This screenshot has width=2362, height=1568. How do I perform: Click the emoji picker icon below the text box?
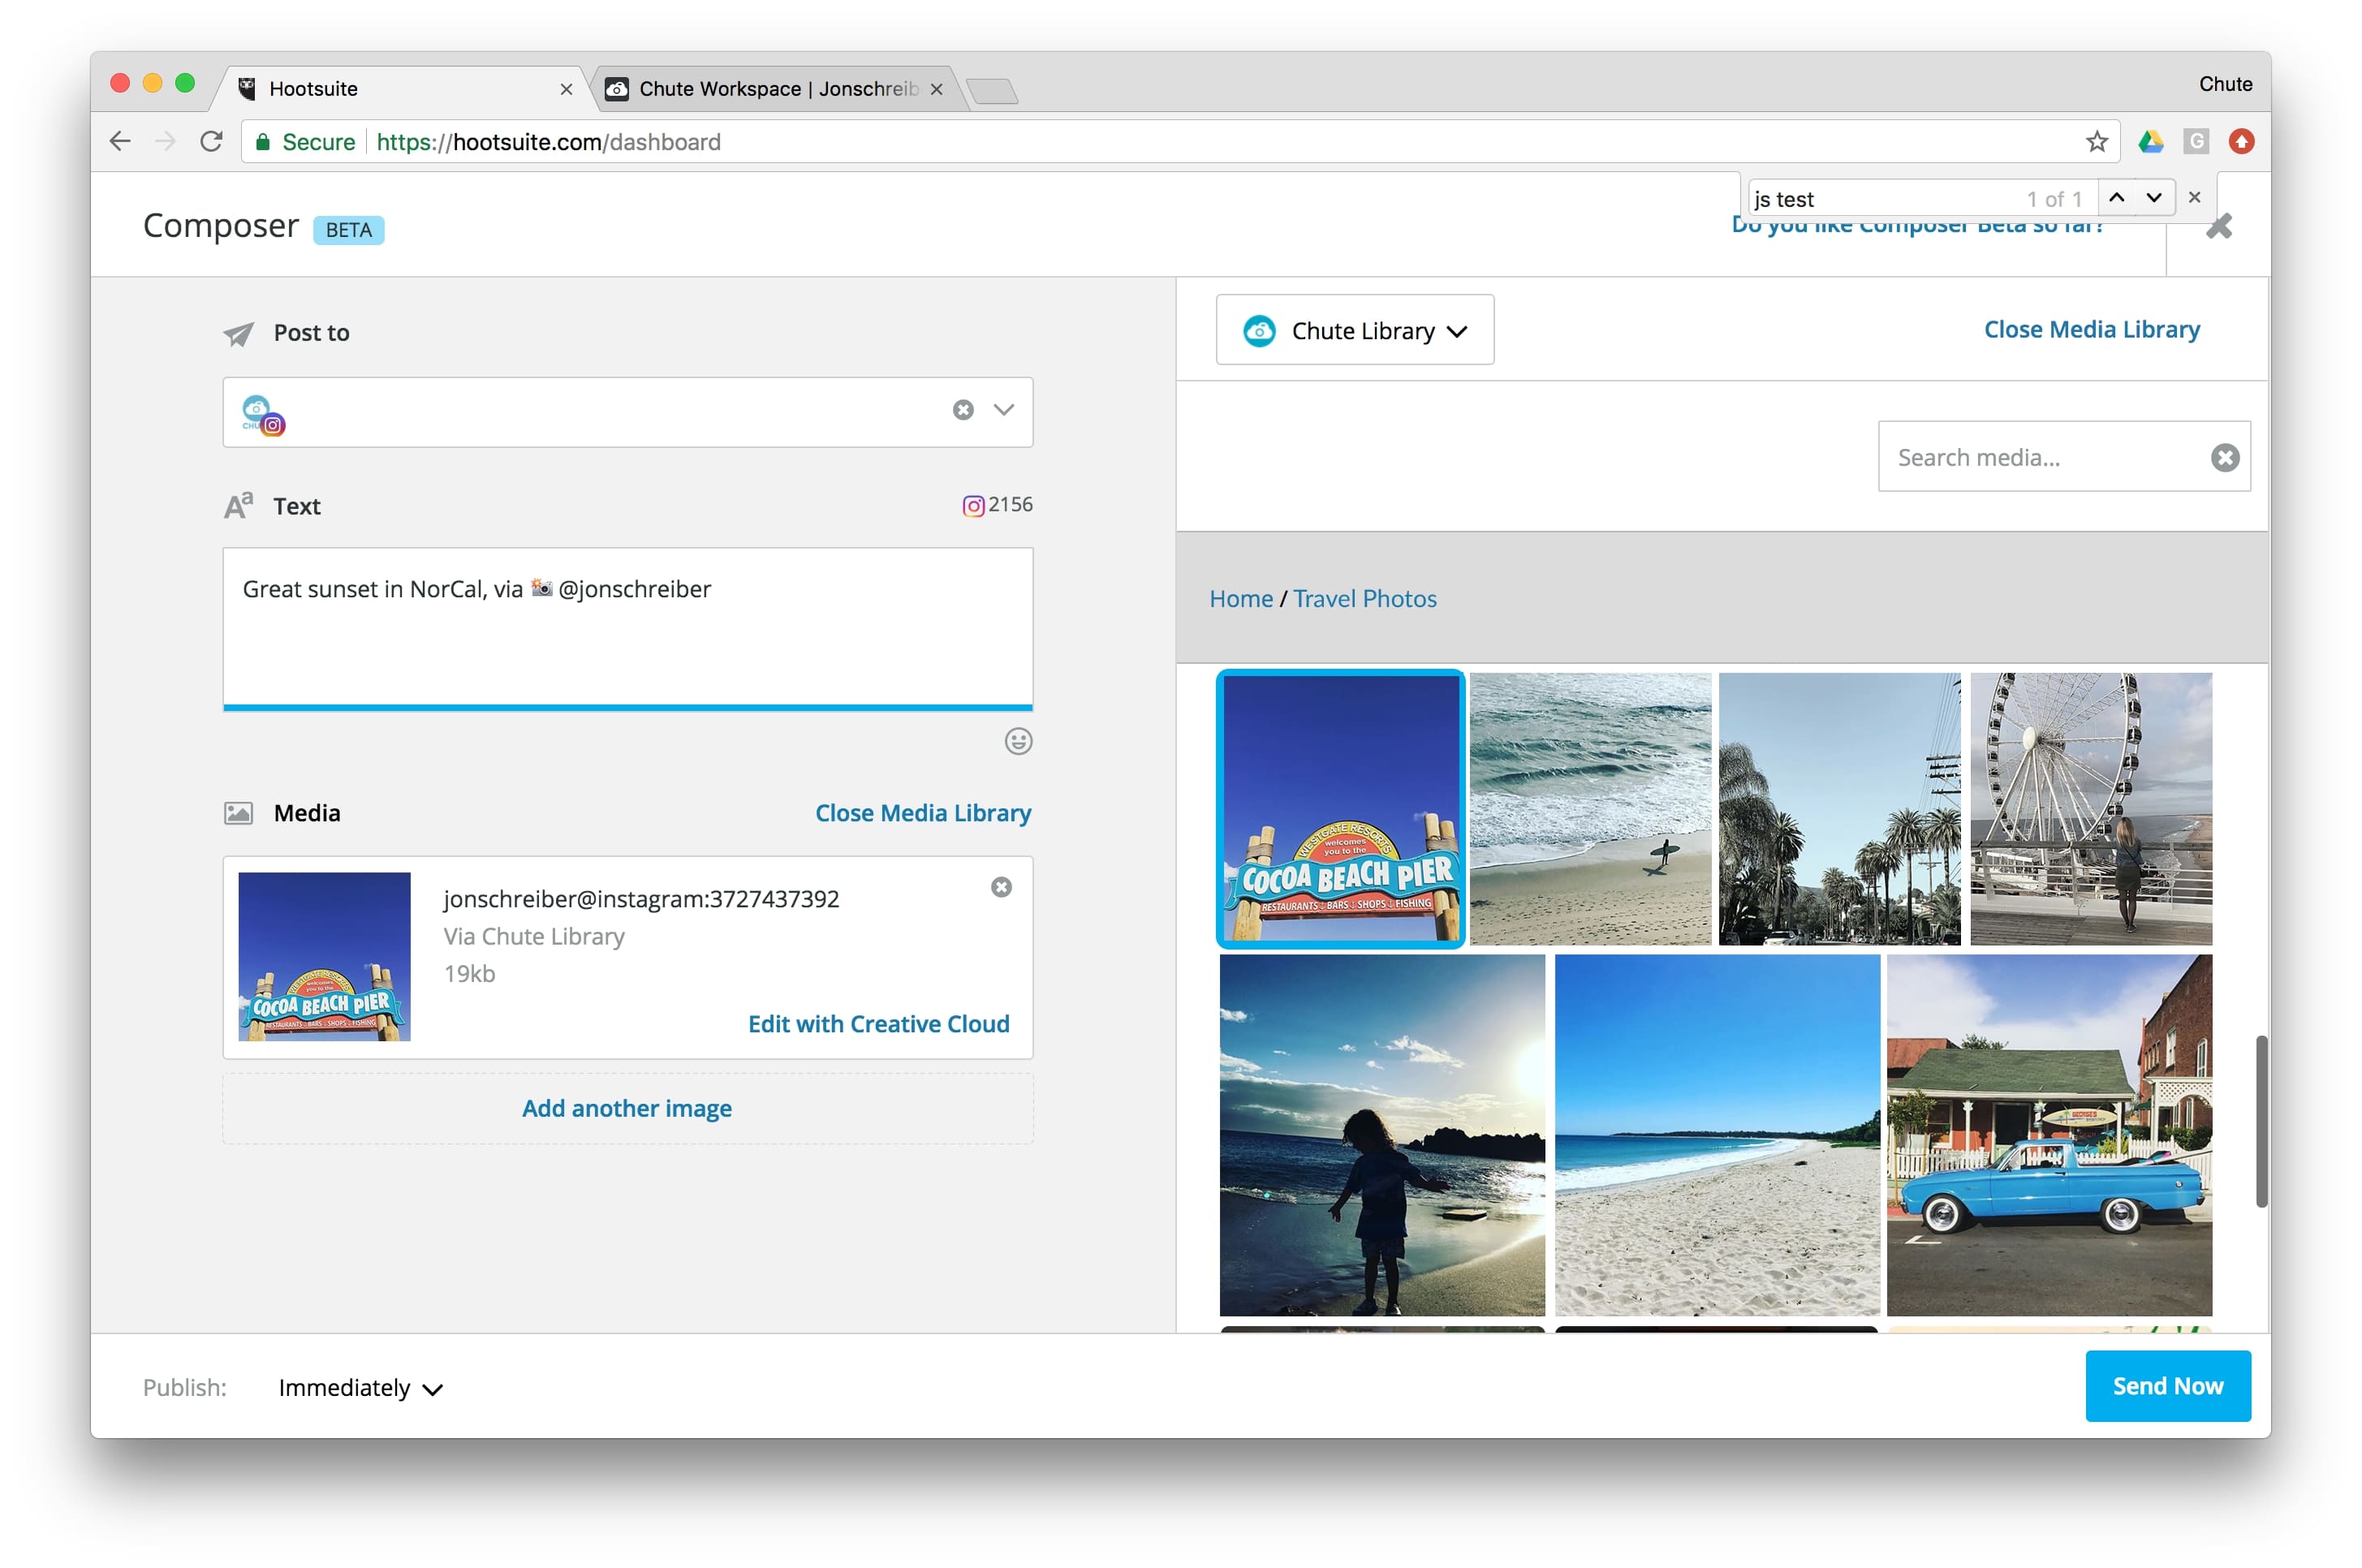pos(1017,741)
